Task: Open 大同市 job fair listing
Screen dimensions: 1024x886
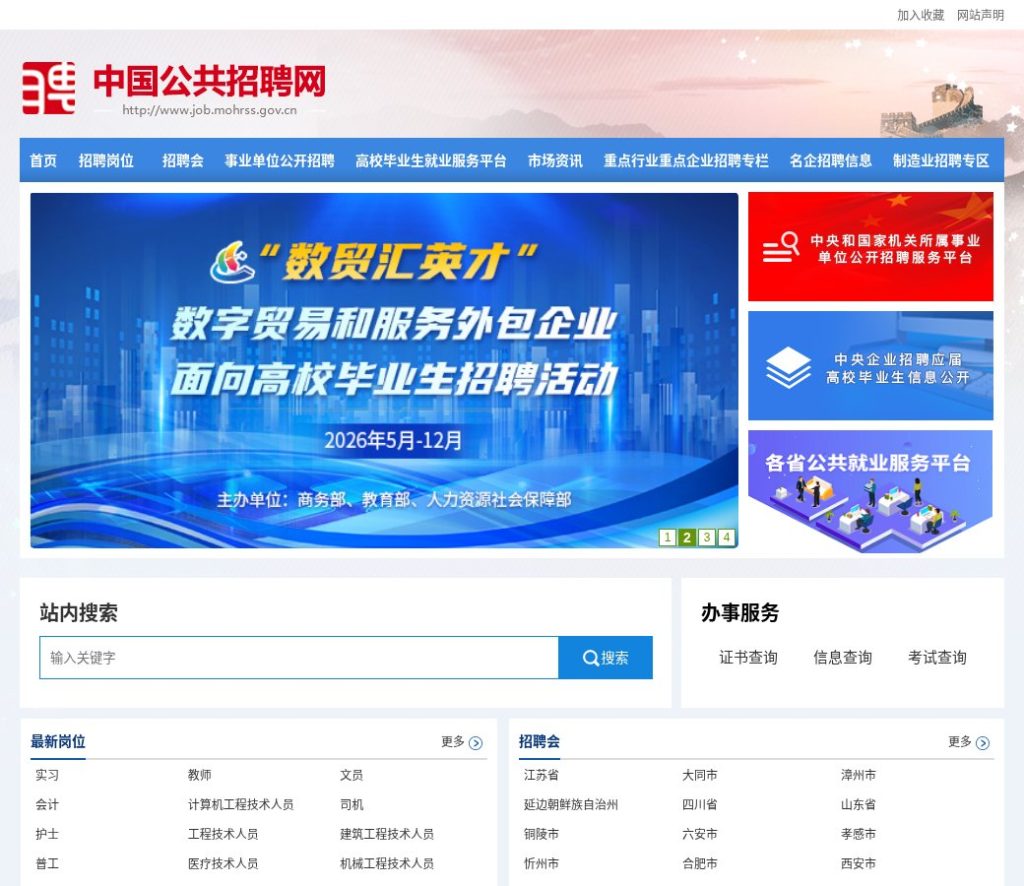Action: pyautogui.click(x=699, y=775)
